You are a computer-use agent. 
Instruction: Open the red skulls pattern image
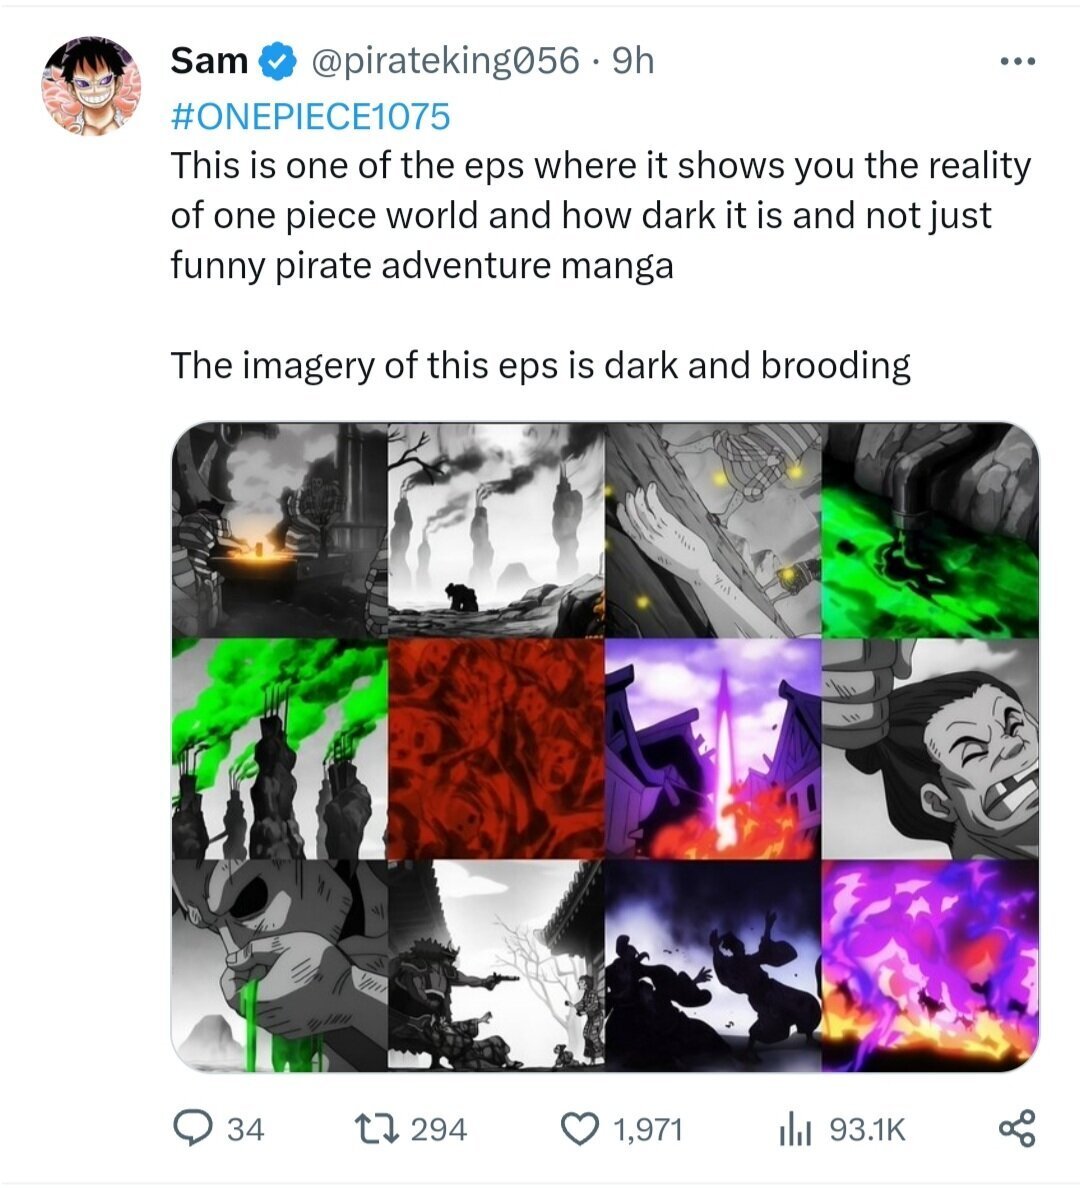496,749
